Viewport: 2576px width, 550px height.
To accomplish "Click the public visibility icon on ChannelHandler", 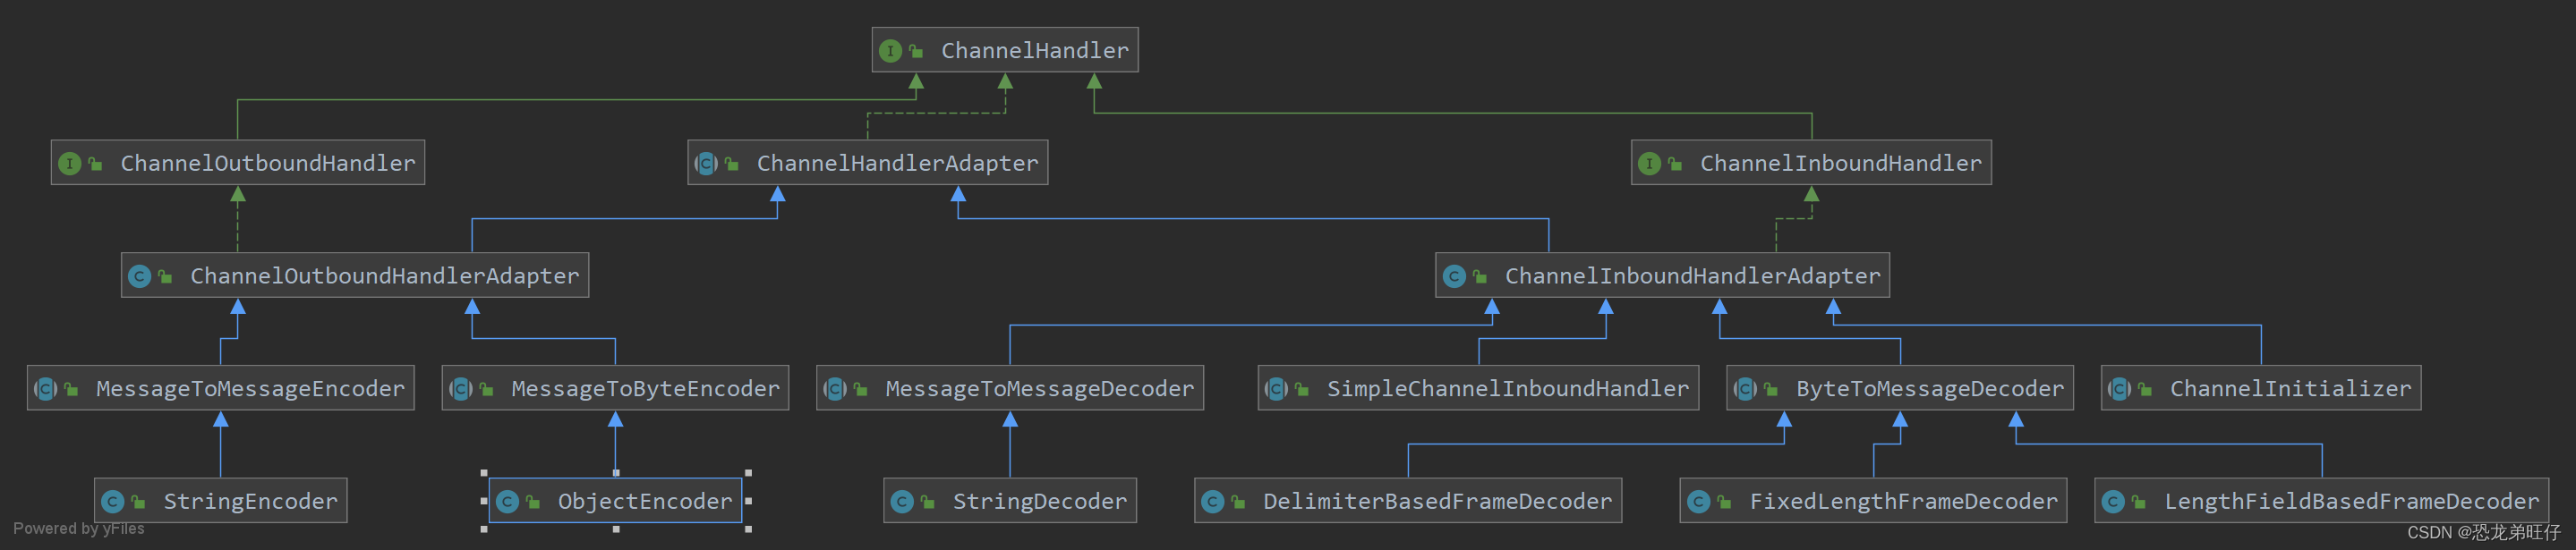I will point(916,51).
